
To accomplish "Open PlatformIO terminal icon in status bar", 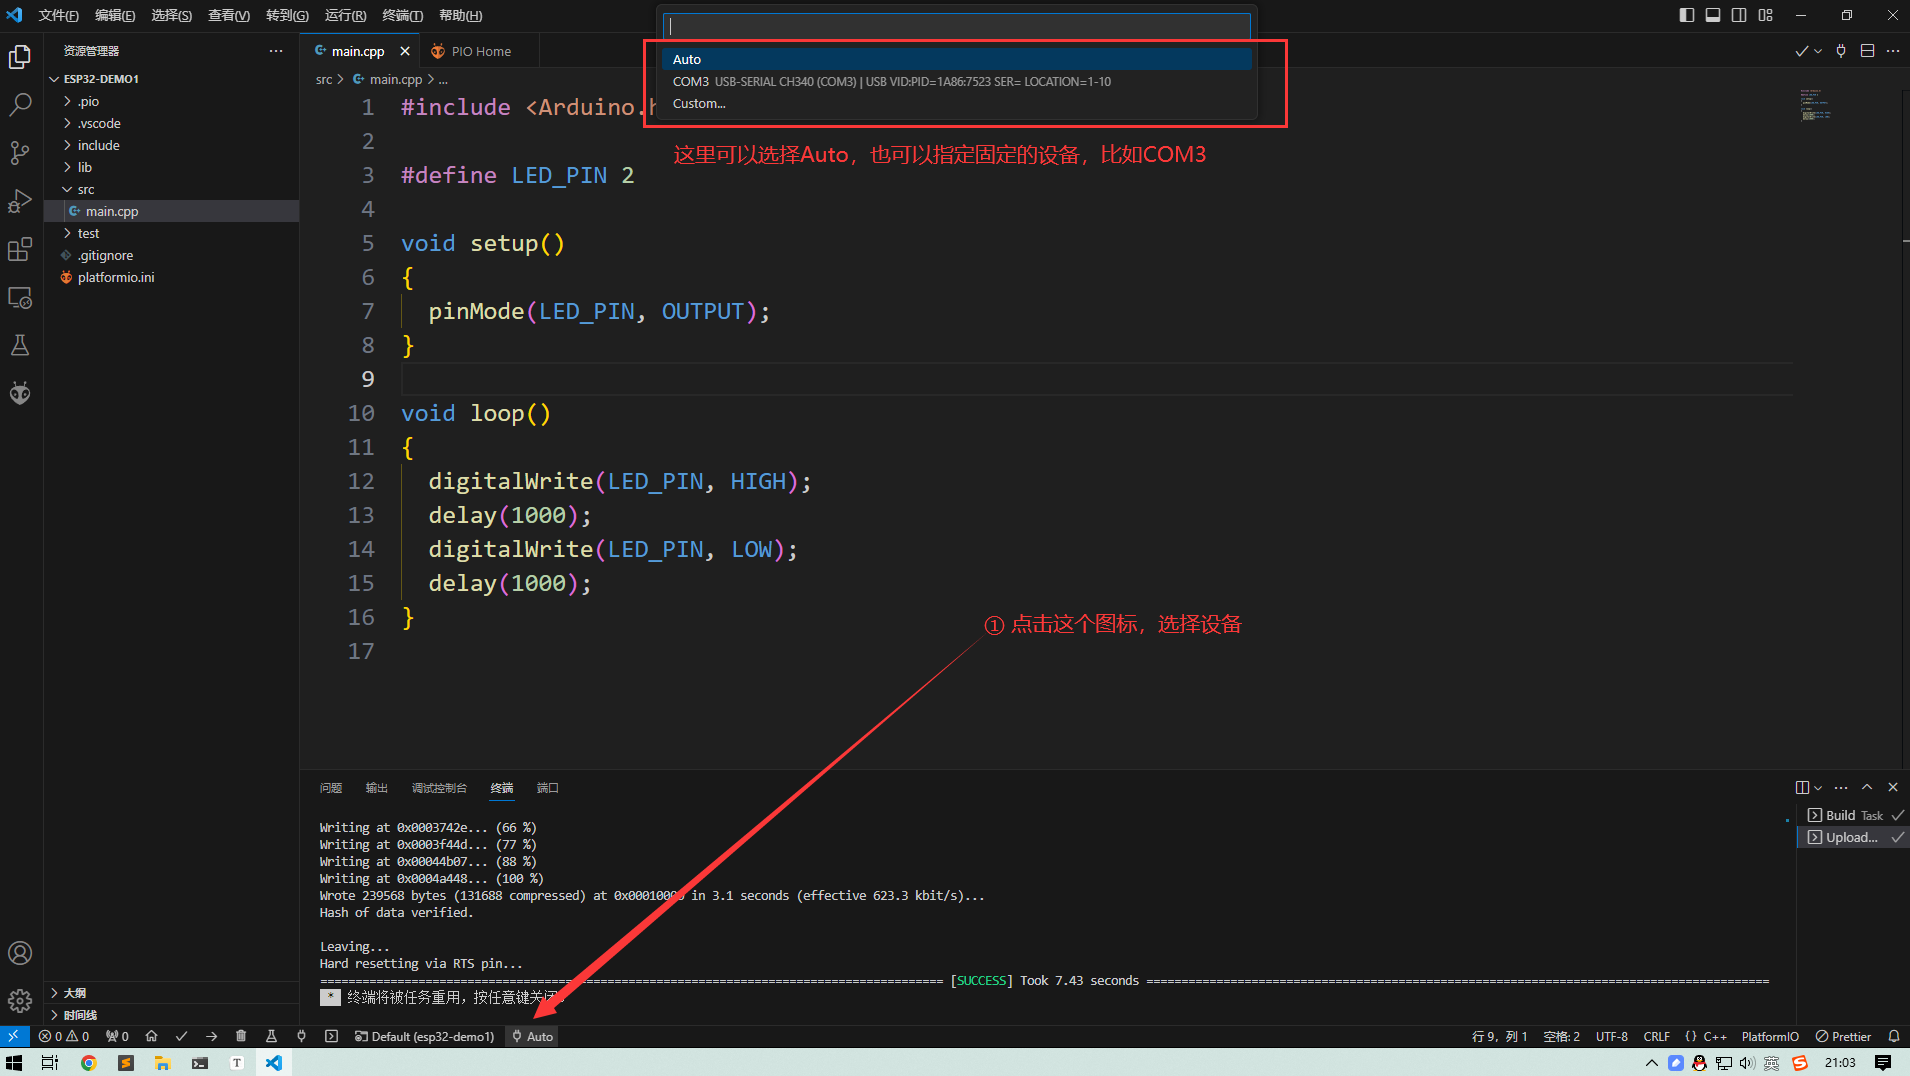I will click(x=331, y=1036).
